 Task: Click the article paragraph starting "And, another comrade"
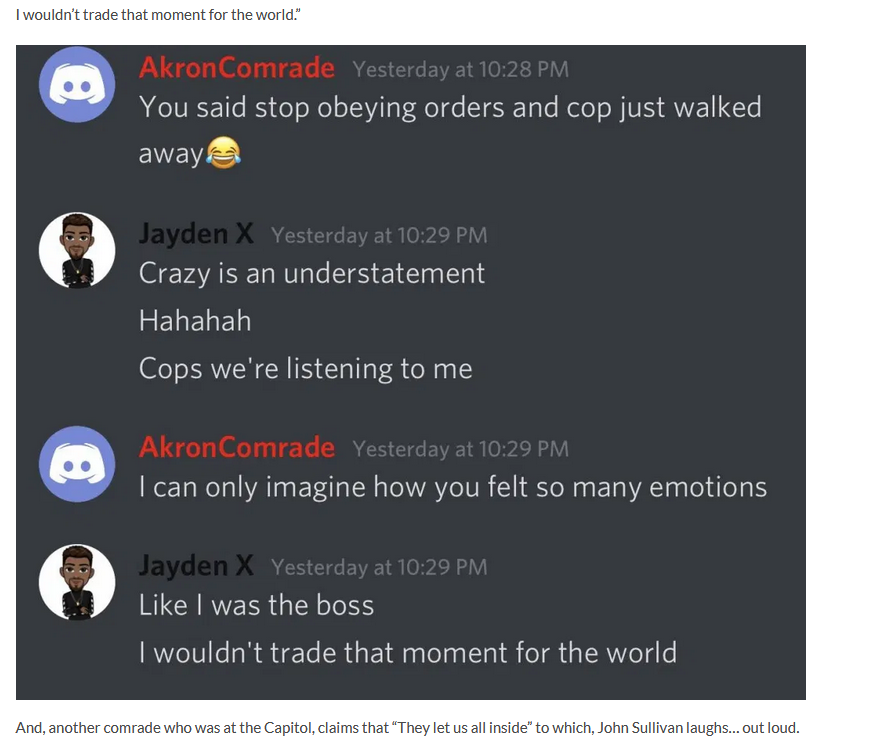(x=407, y=728)
